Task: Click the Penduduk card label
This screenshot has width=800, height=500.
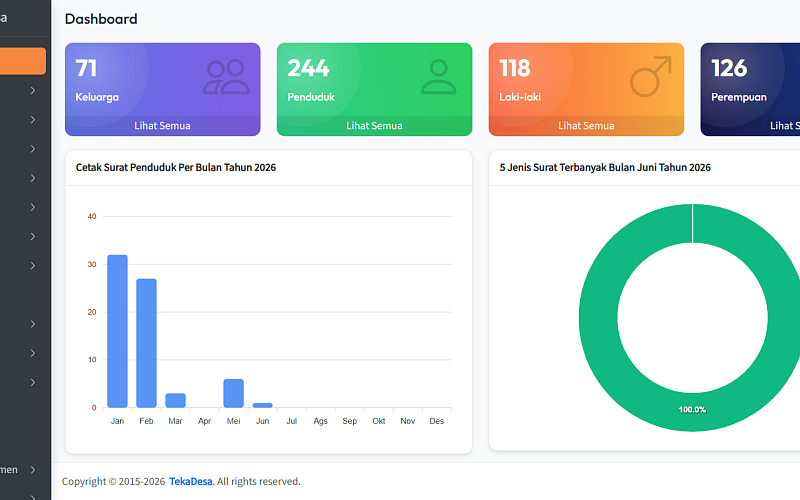Action: pos(311,97)
